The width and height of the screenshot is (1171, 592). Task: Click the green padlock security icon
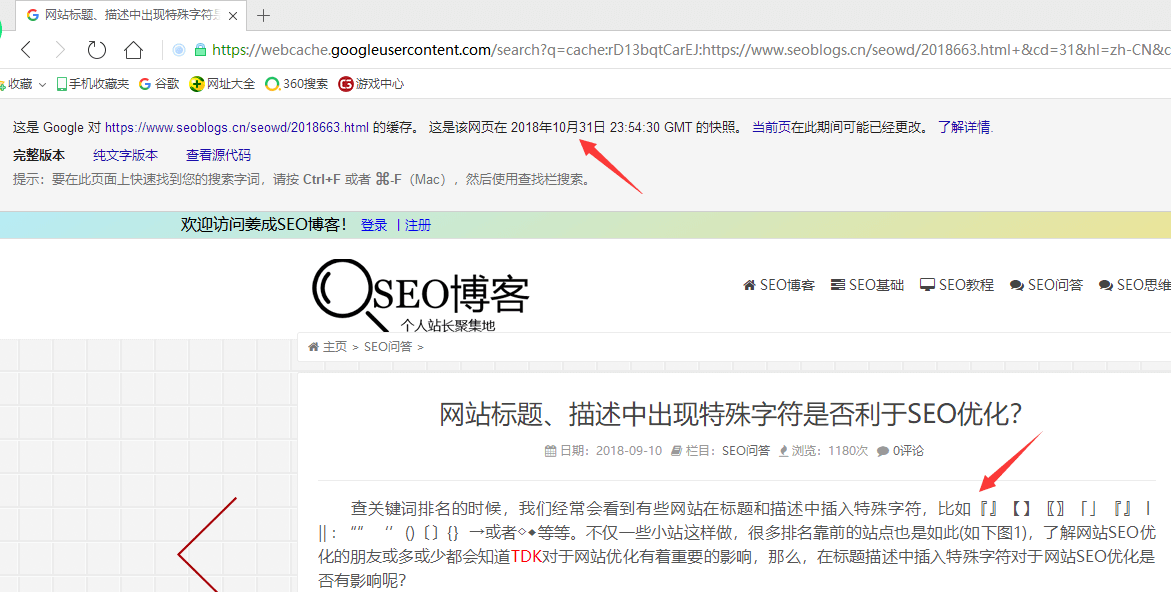199,50
